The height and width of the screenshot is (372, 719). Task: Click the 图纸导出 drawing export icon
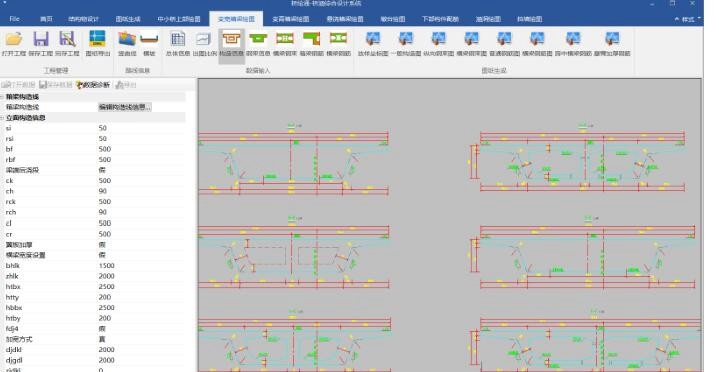tap(98, 44)
